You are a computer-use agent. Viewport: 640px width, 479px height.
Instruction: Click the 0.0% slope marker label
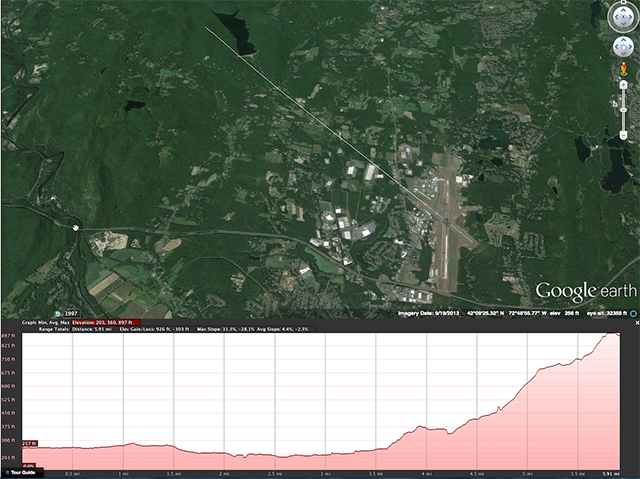point(28,466)
